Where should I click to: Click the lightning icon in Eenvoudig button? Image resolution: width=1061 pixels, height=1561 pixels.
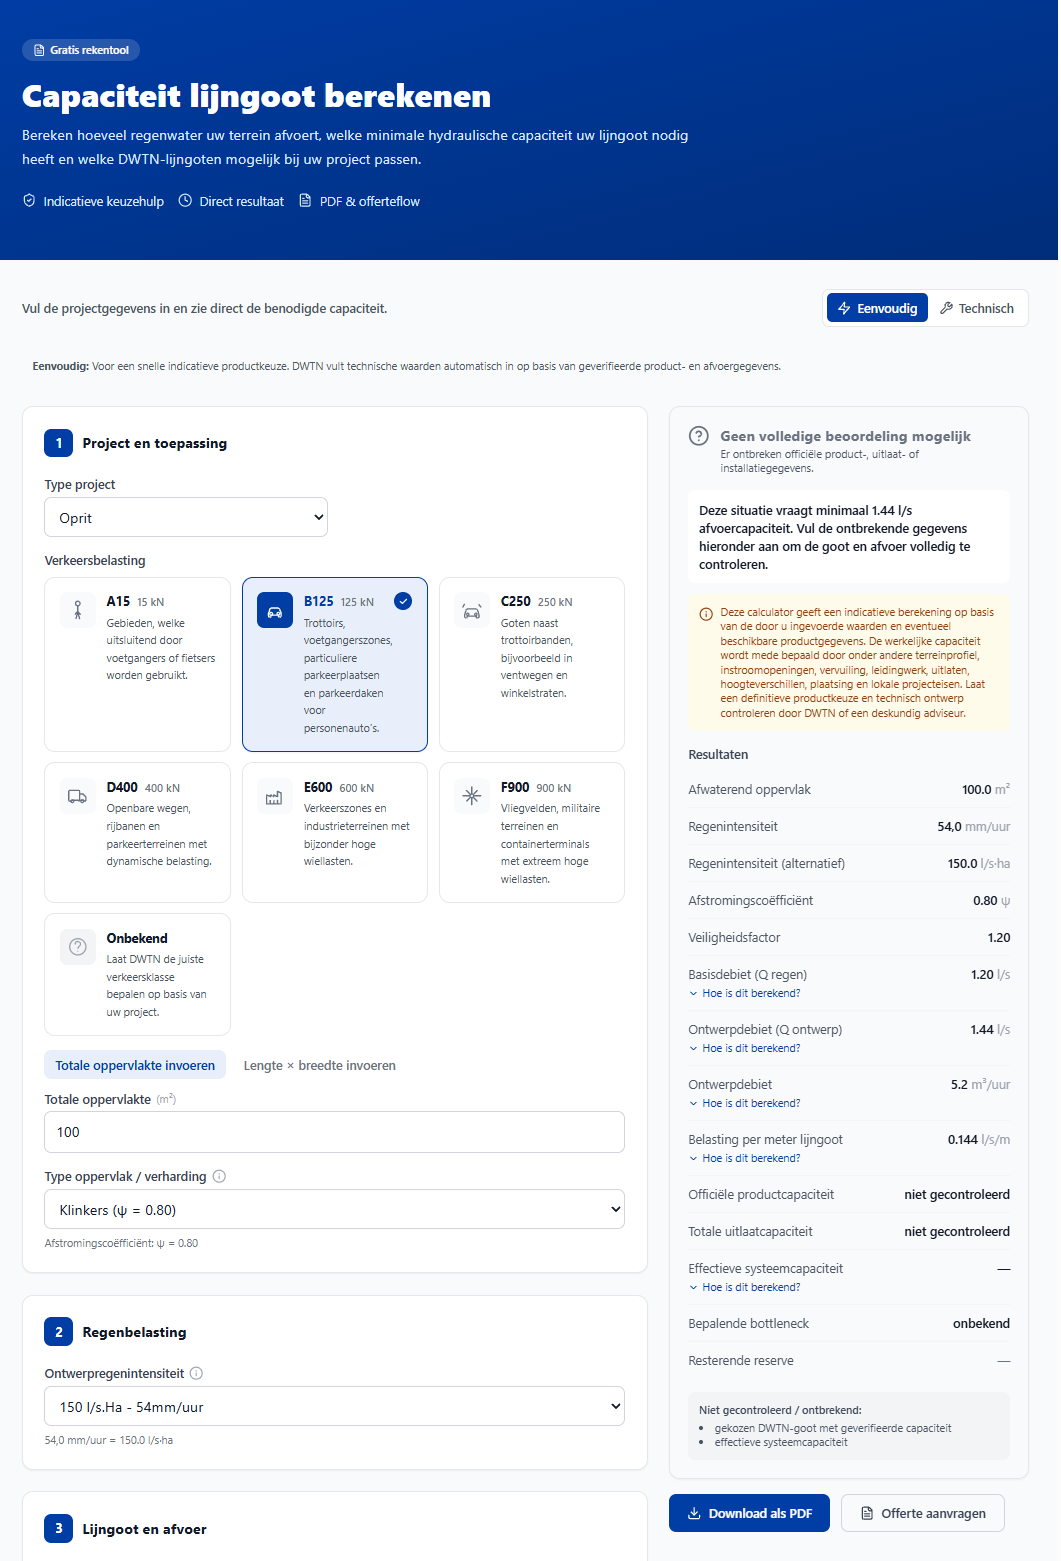844,308
